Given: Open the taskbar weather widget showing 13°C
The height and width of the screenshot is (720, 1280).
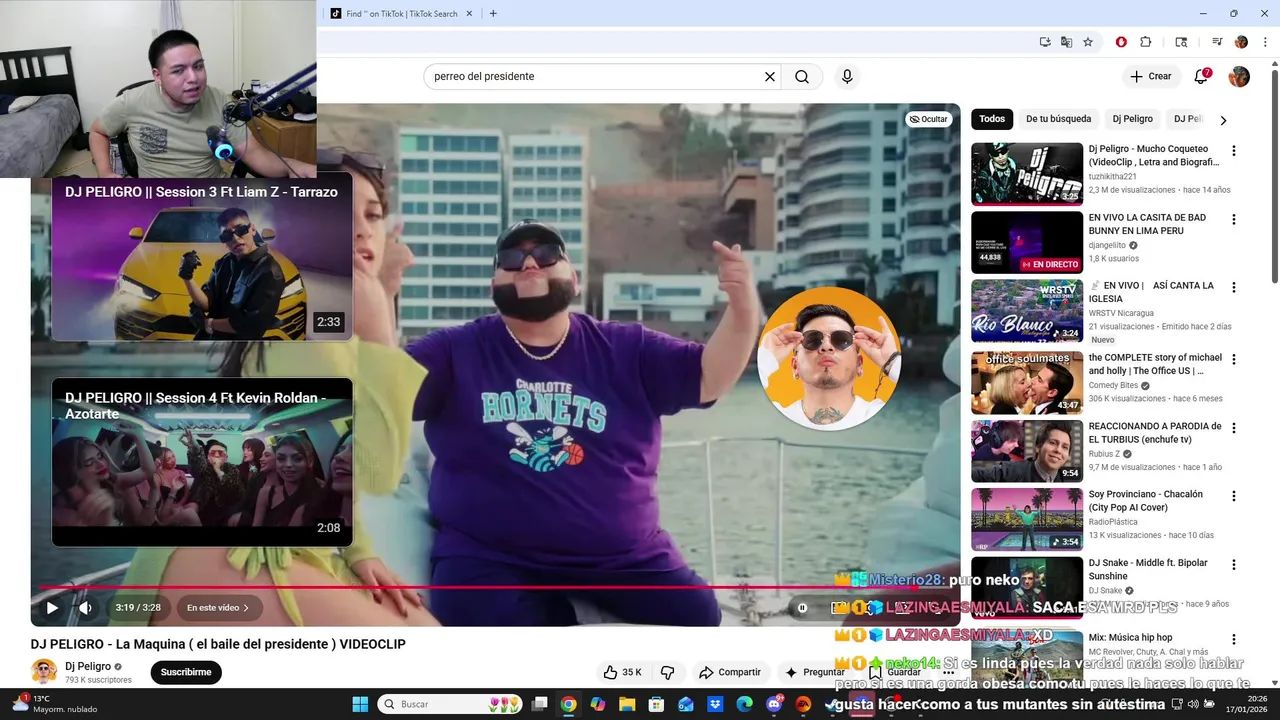Looking at the screenshot, I should [56, 704].
